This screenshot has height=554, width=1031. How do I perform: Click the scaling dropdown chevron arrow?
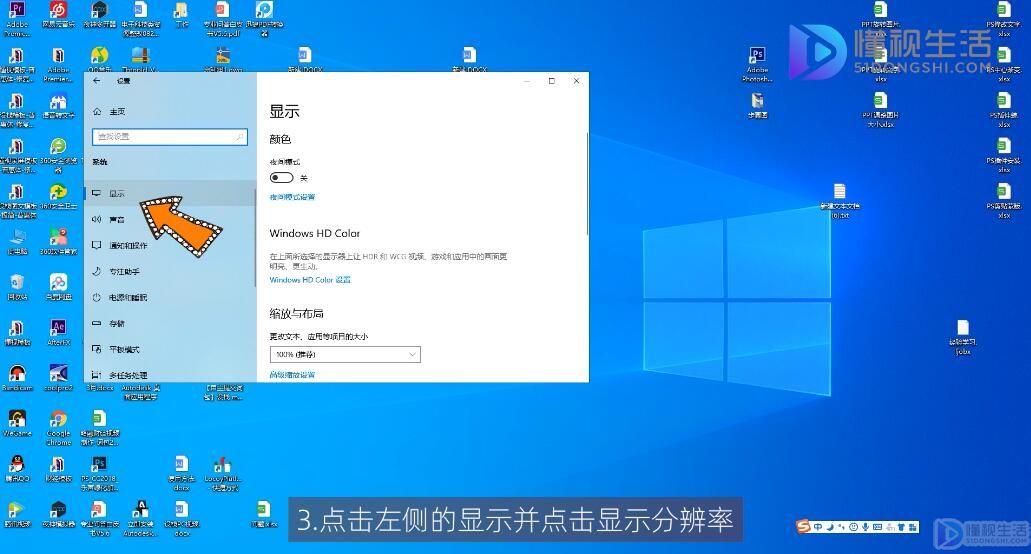[x=412, y=354]
